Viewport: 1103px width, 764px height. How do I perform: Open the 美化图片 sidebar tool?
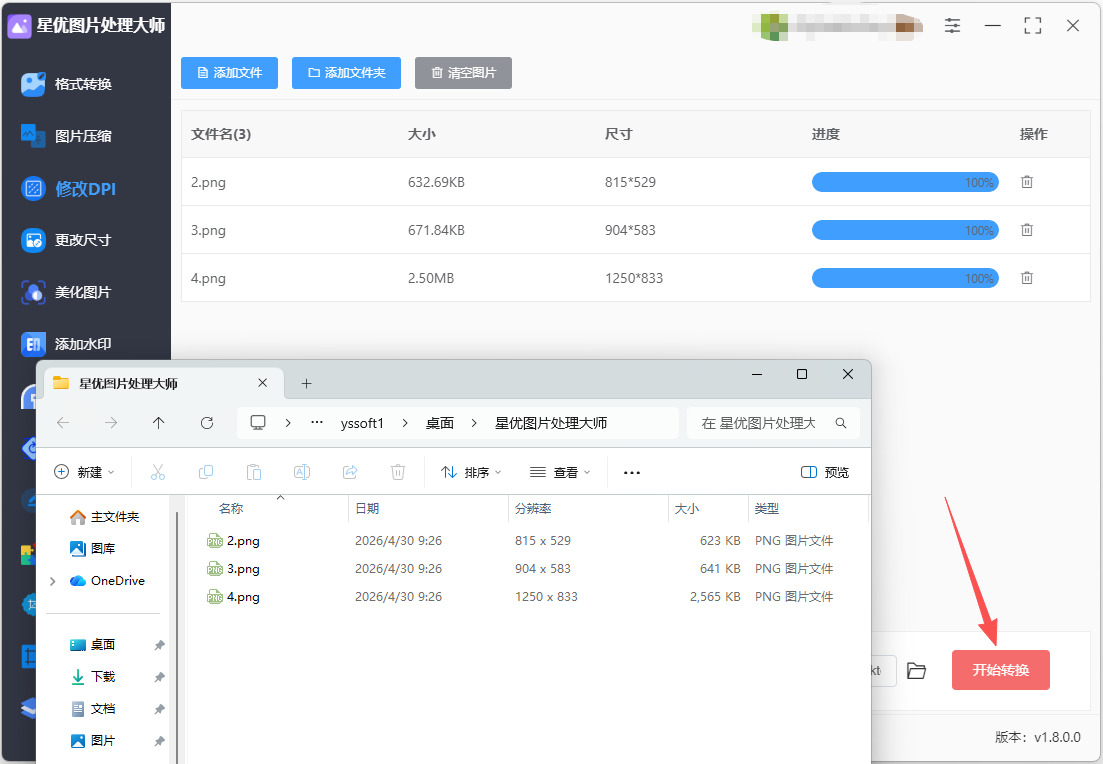click(x=67, y=292)
